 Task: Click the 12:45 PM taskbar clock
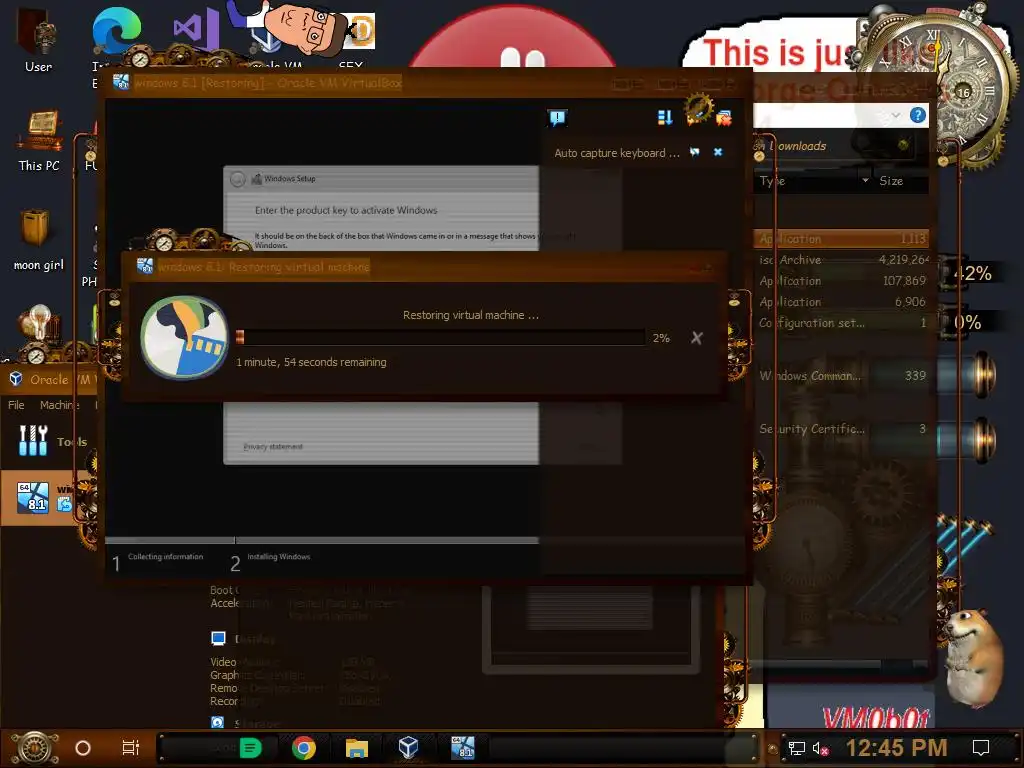coord(896,748)
